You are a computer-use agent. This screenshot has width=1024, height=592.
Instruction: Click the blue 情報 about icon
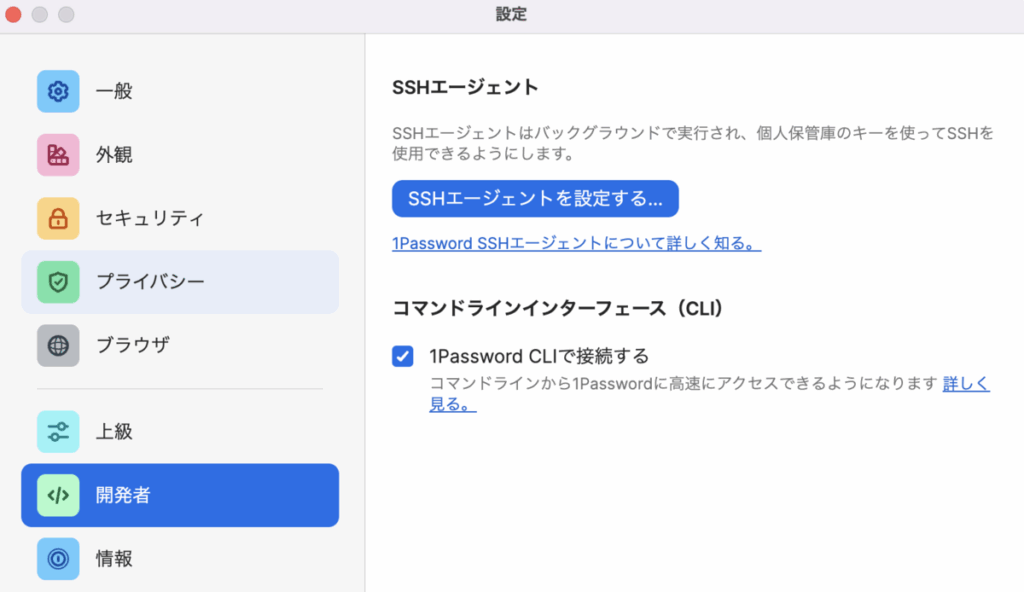click(58, 559)
